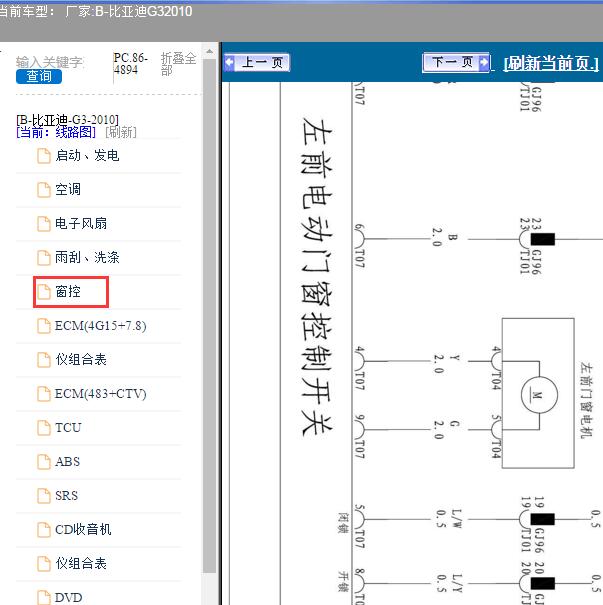Select the 窗控 tree item
This screenshot has width=603, height=605.
(68, 291)
